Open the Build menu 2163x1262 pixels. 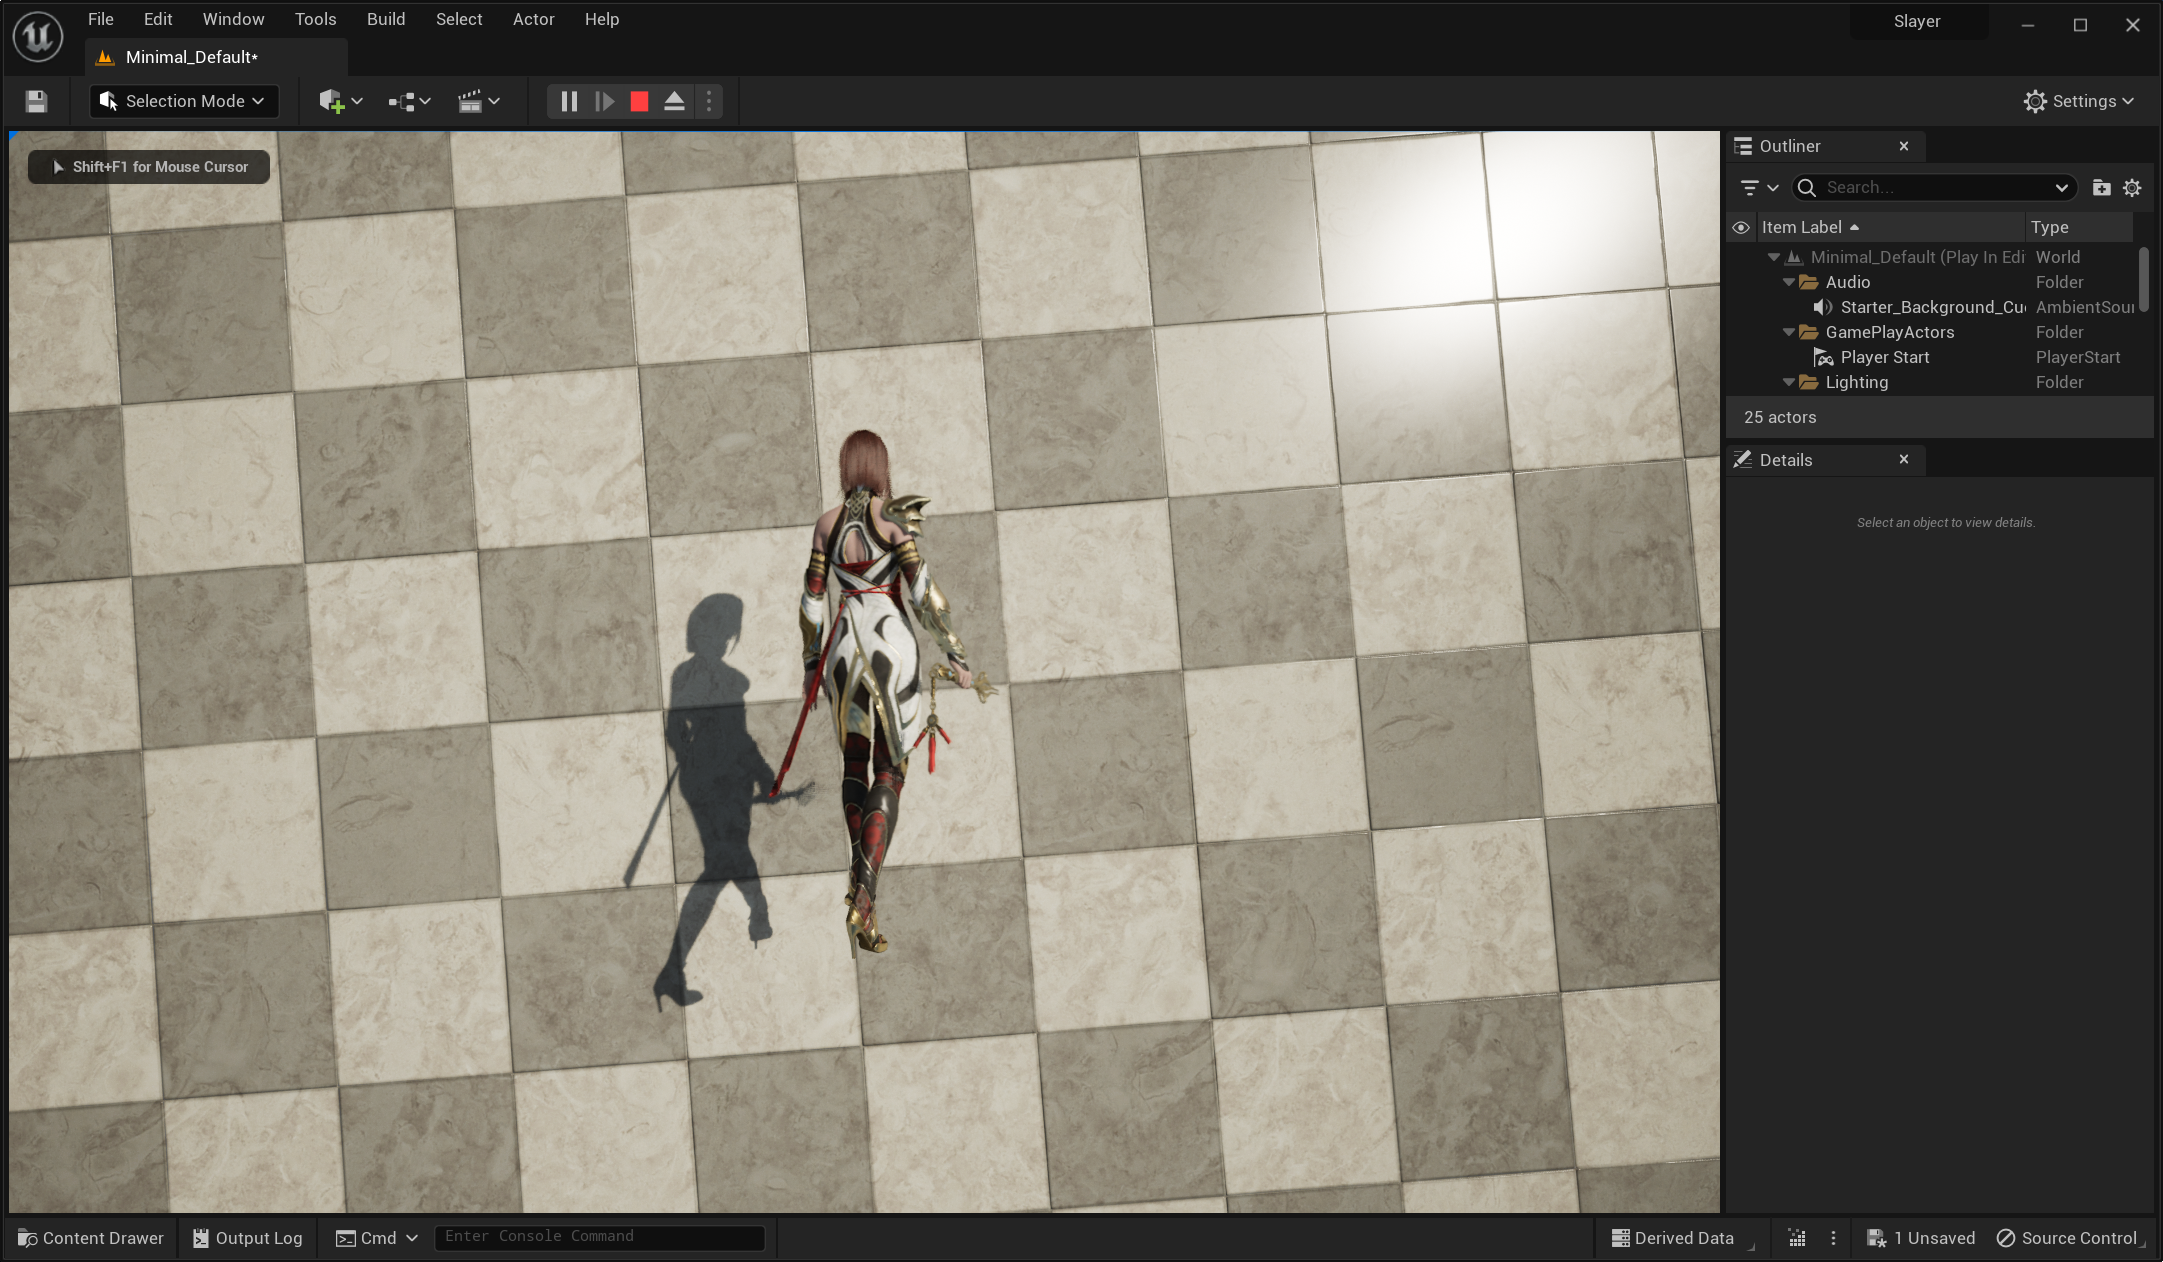coord(385,19)
